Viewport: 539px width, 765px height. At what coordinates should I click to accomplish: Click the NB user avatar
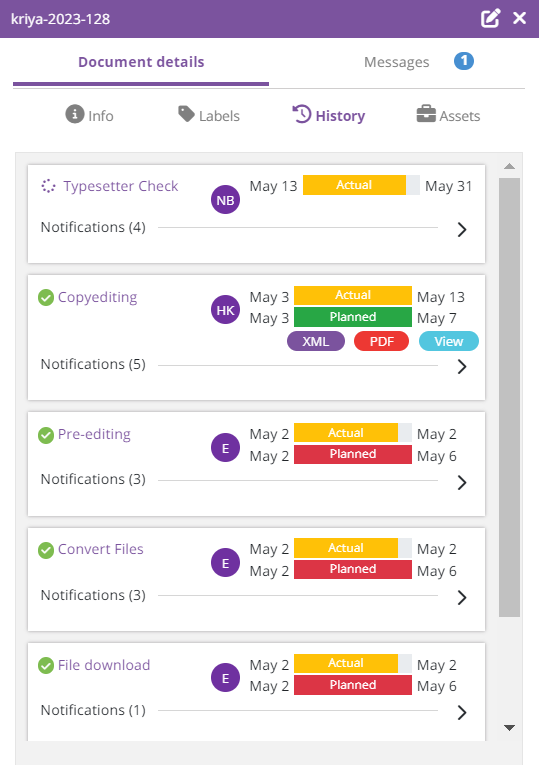(225, 200)
